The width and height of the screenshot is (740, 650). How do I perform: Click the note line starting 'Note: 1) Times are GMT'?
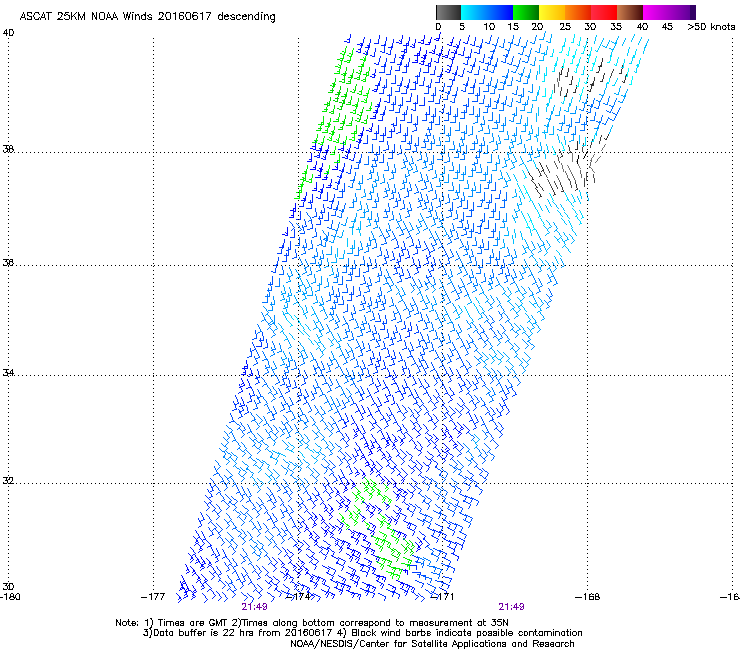tap(312, 623)
